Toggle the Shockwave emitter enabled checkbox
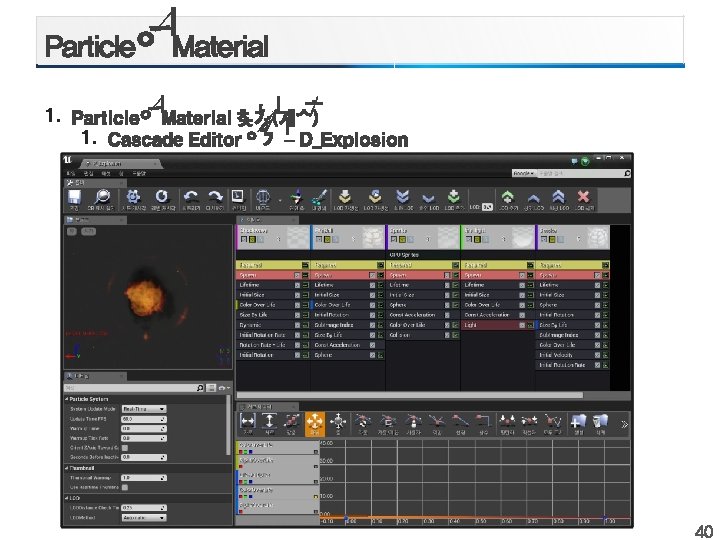This screenshot has height=540, width=720. tap(244, 239)
